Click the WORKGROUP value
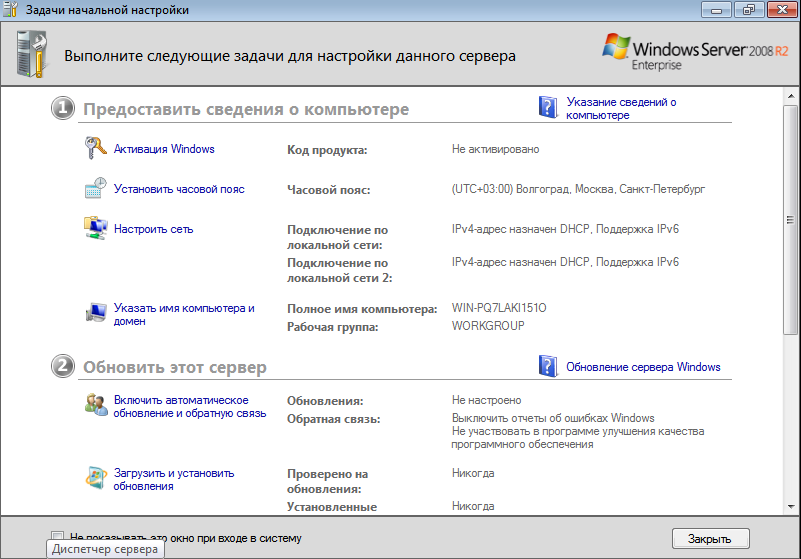 pyautogui.click(x=488, y=325)
